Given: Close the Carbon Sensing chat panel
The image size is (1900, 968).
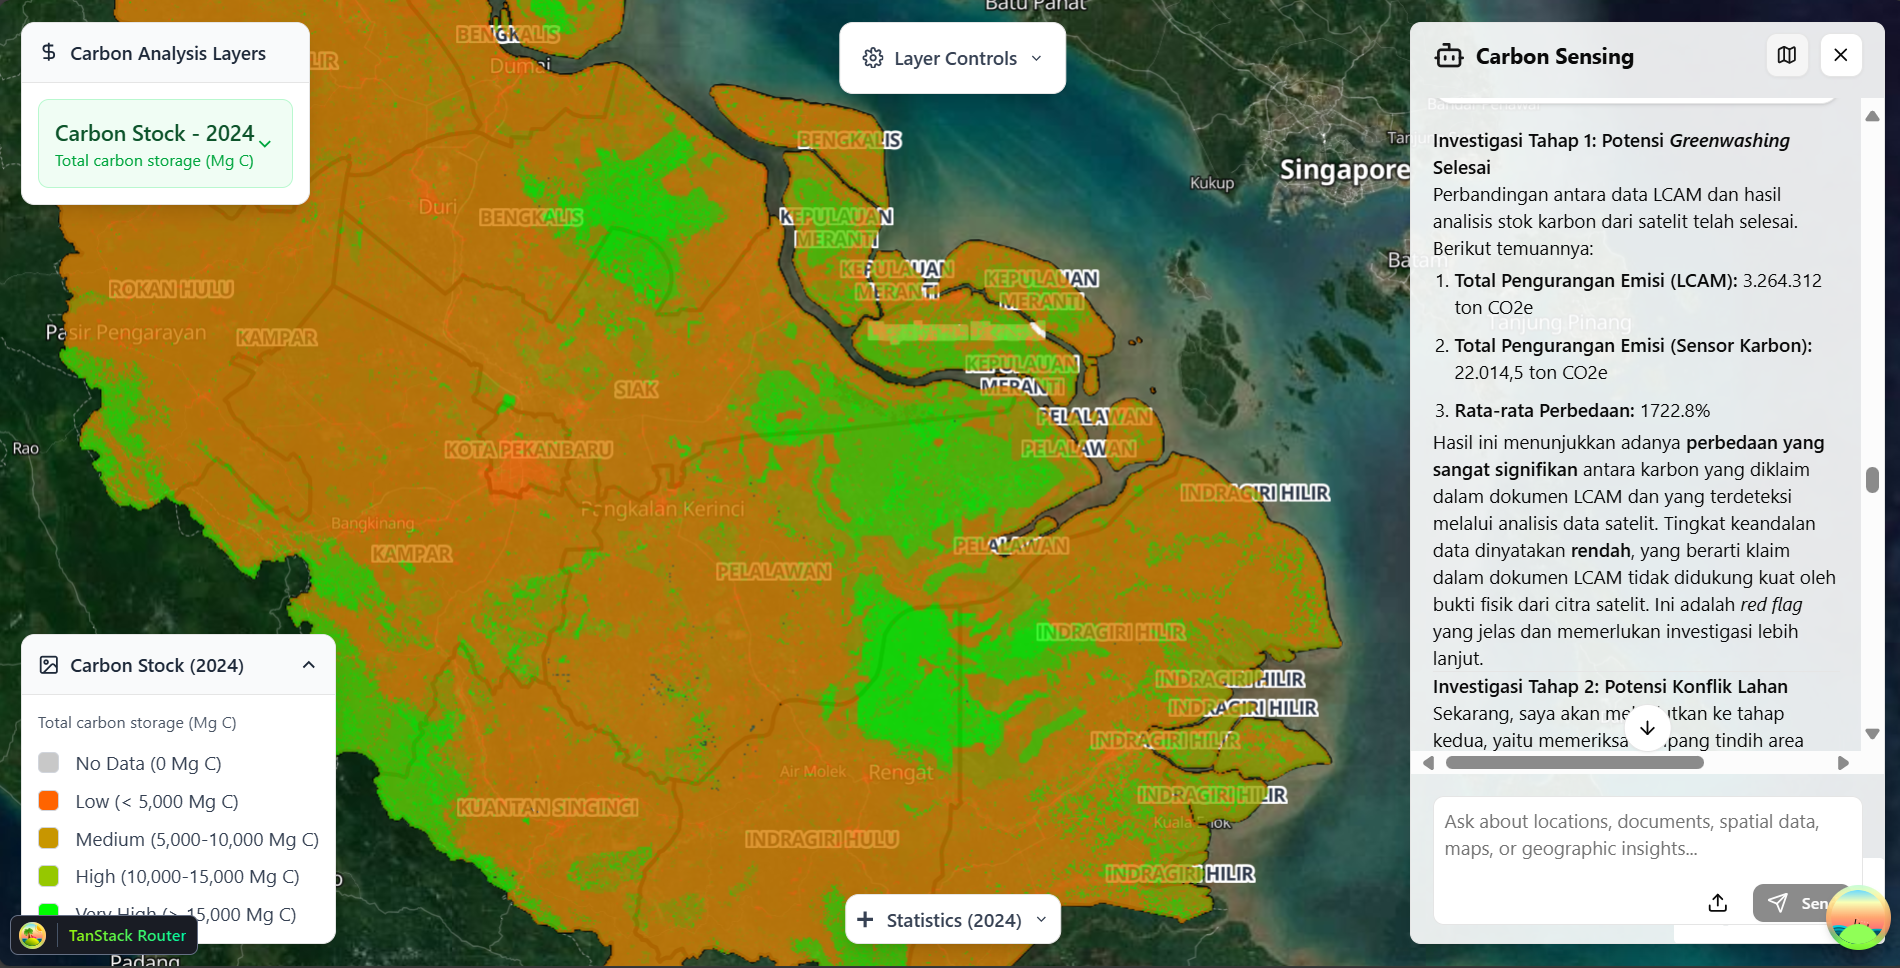Looking at the screenshot, I should (1840, 56).
